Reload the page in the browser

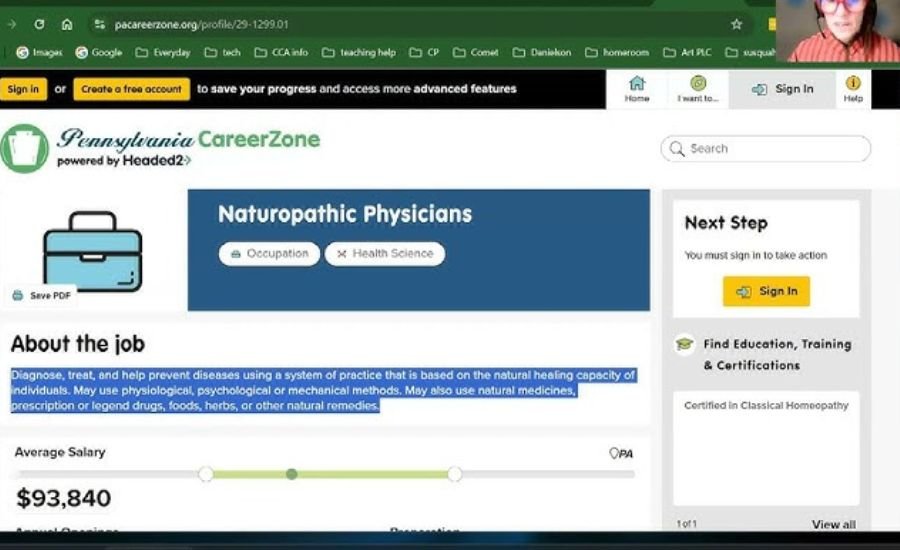coord(39,24)
